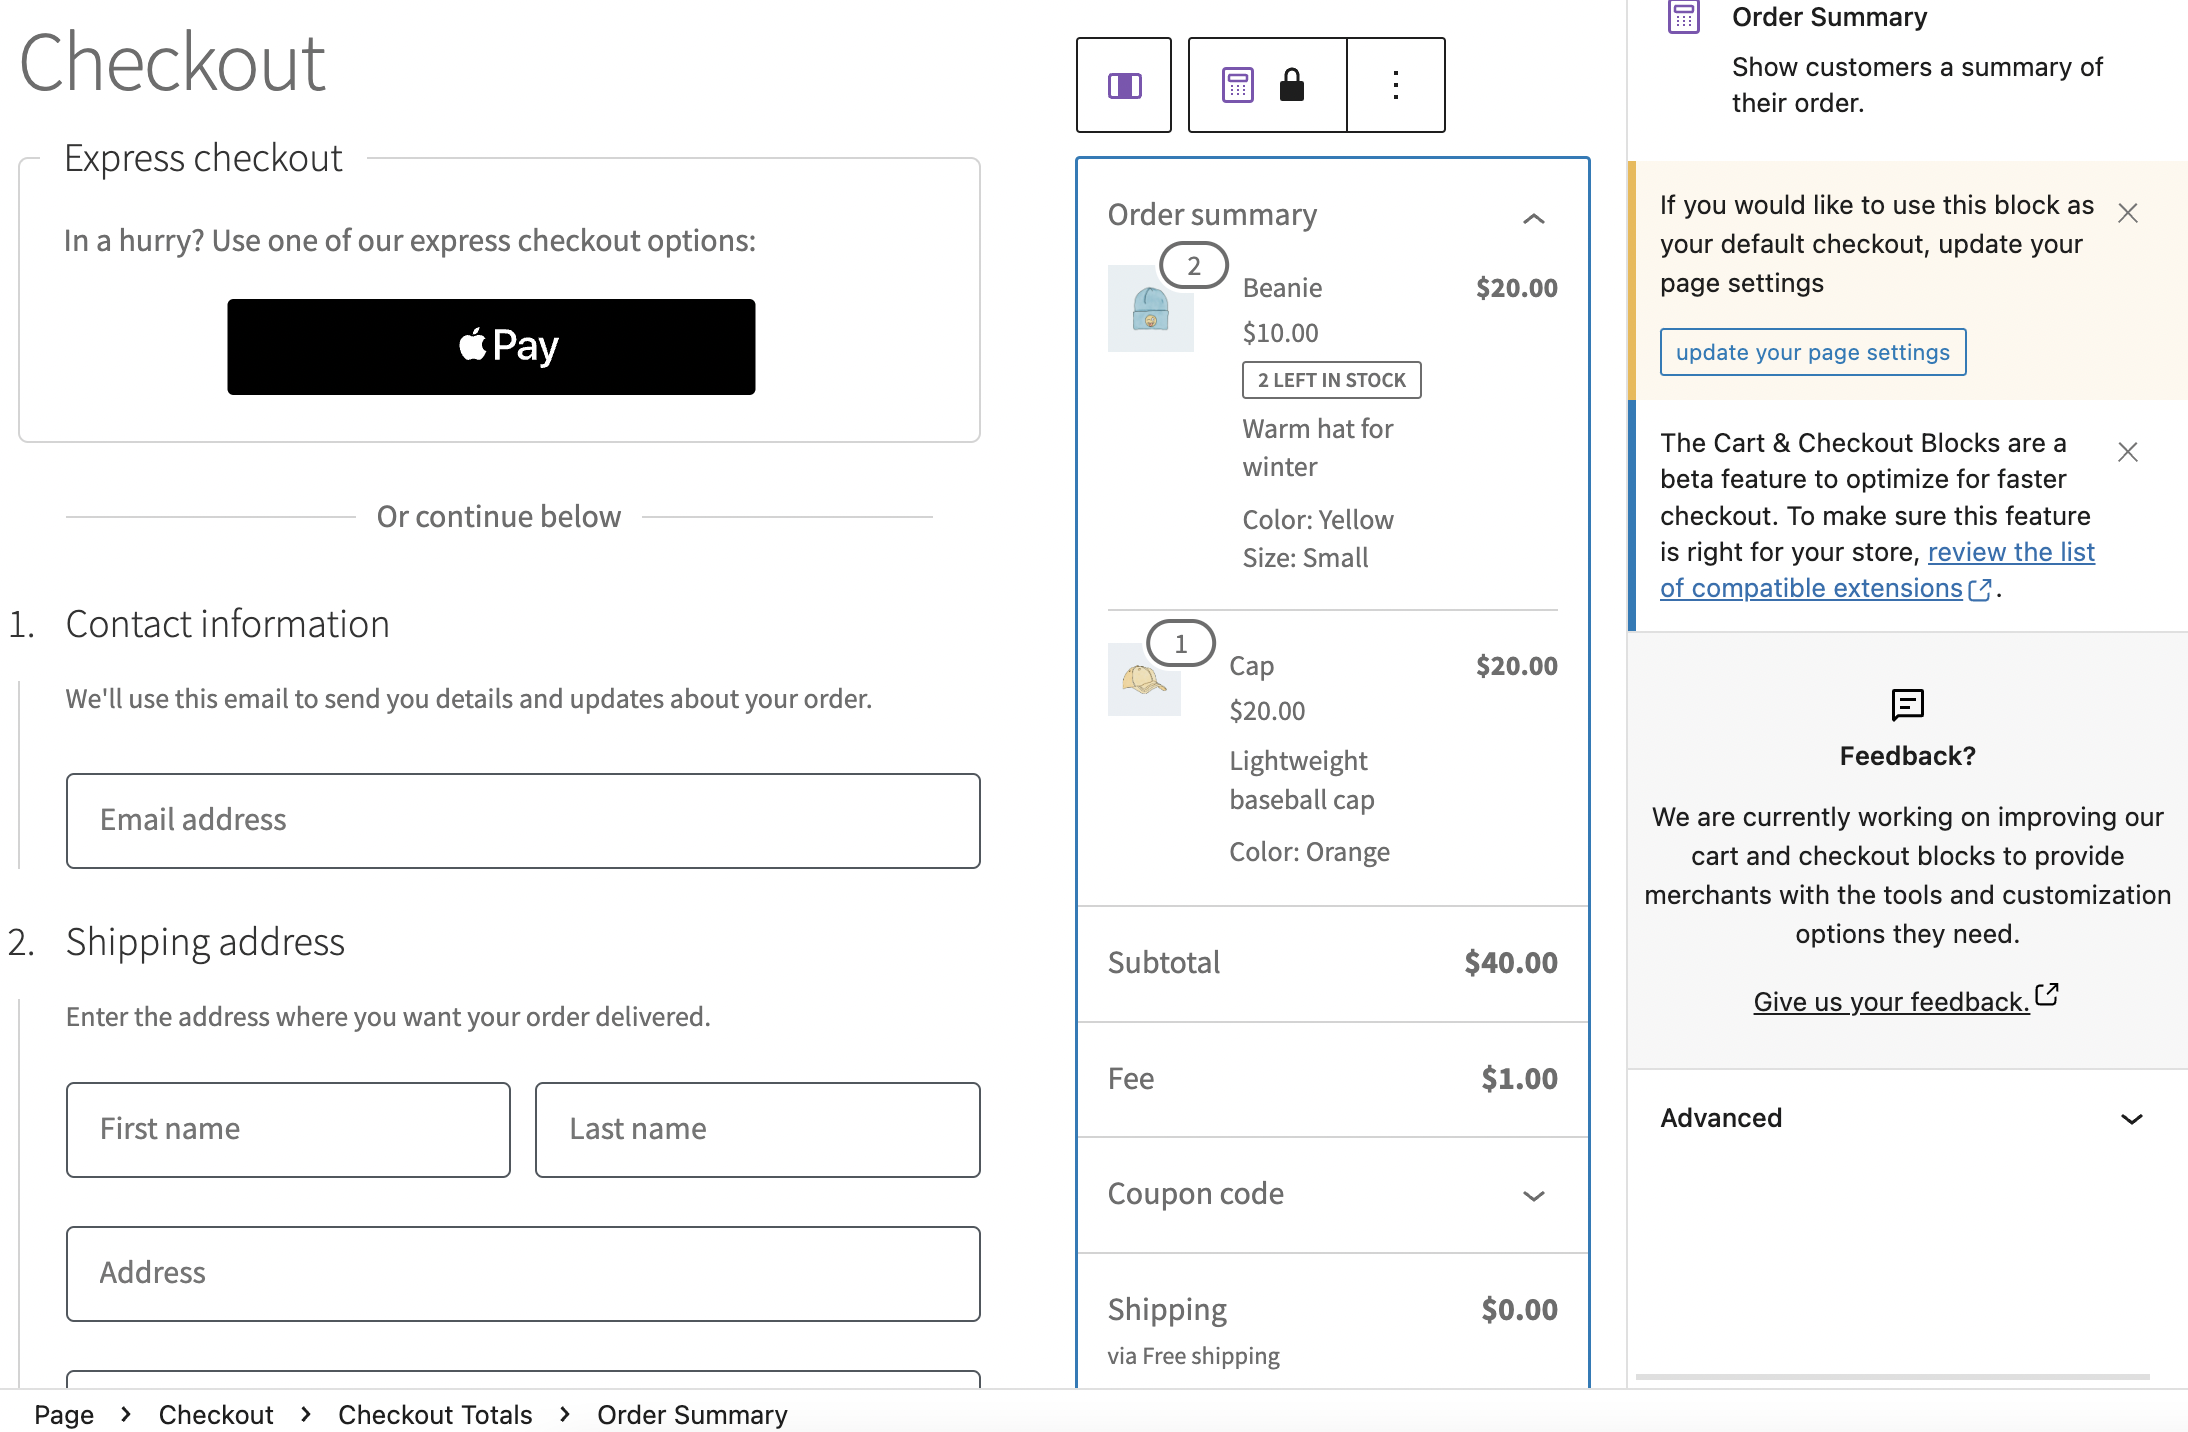Viewport: 2188px width, 1432px height.
Task: Click the feedback speech bubble icon
Action: coord(1906,704)
